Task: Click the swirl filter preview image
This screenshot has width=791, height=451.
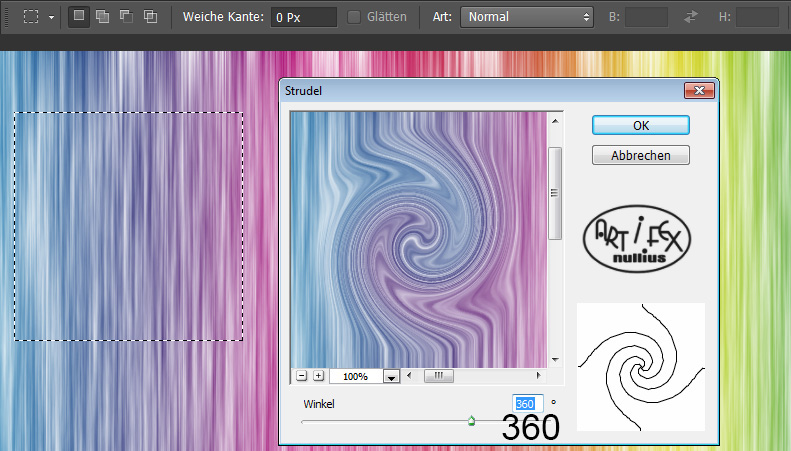Action: [x=419, y=240]
